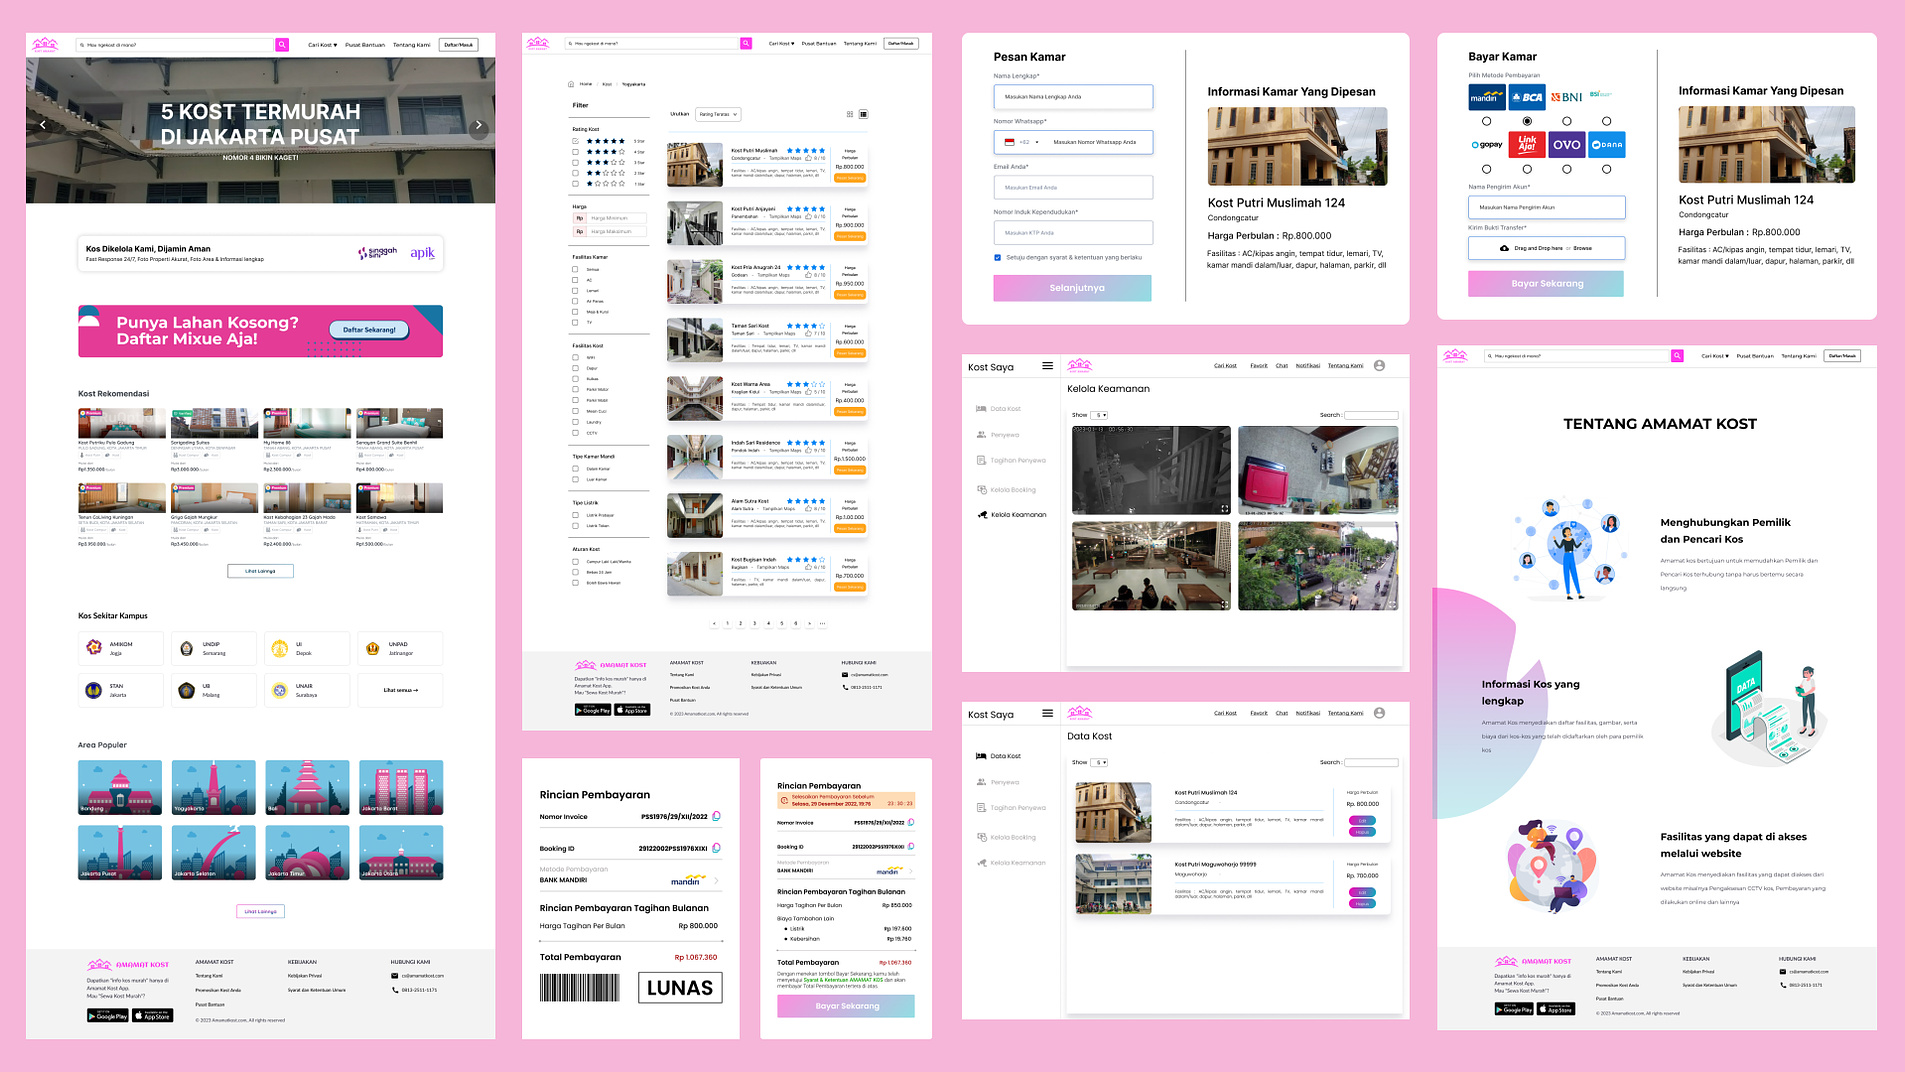
Task: Open the +62 country code dropdown
Action: coord(1022,142)
